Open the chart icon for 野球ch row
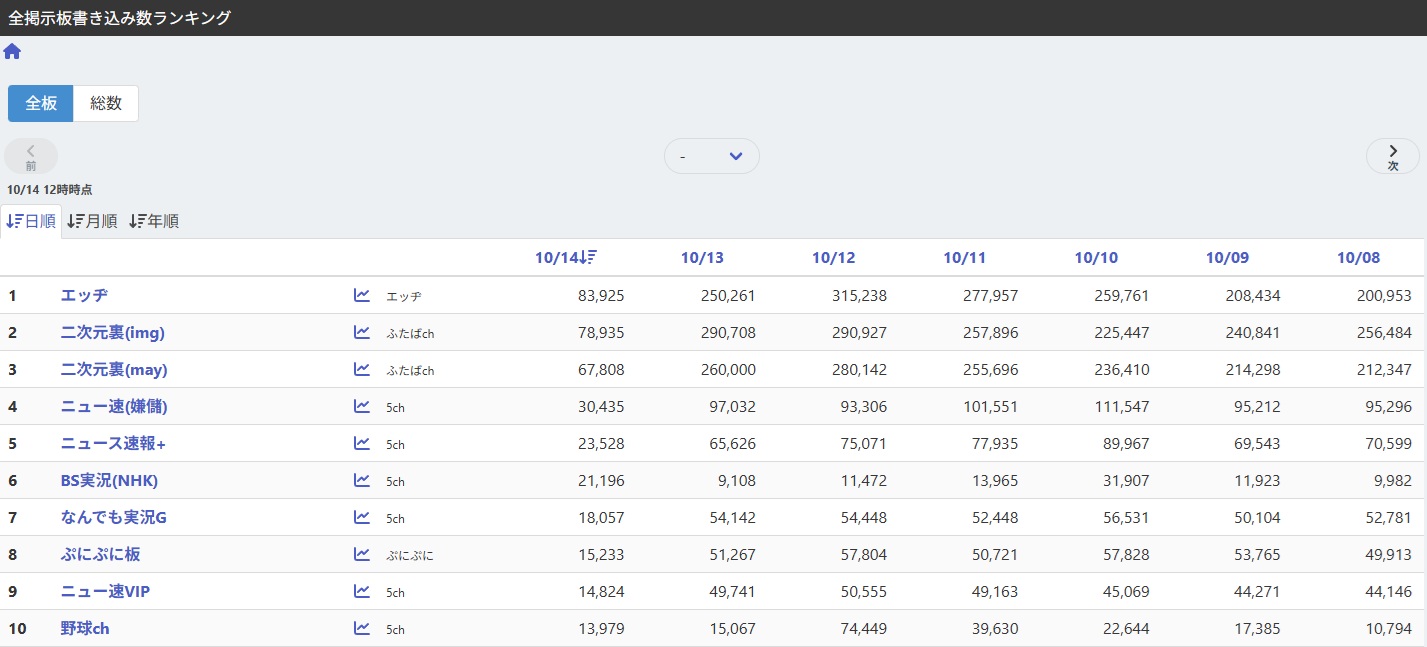Screen dimensions: 1427x647 (x=362, y=628)
